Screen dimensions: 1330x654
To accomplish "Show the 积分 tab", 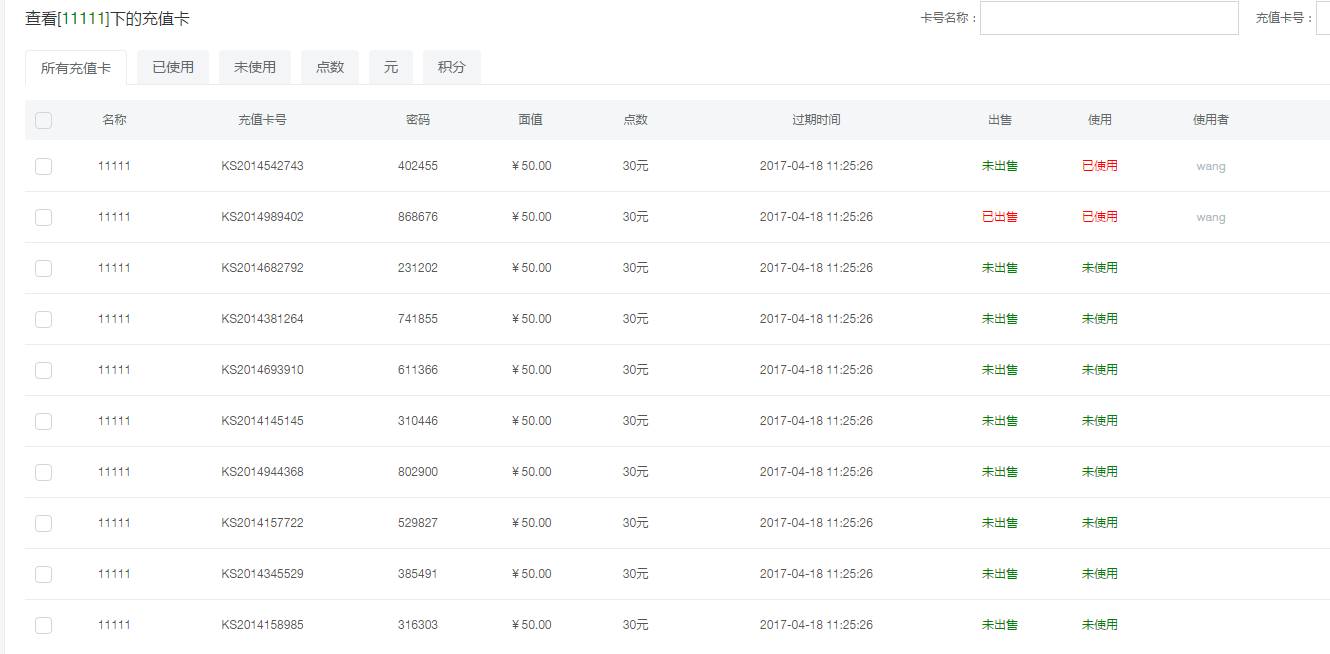I will click(452, 67).
